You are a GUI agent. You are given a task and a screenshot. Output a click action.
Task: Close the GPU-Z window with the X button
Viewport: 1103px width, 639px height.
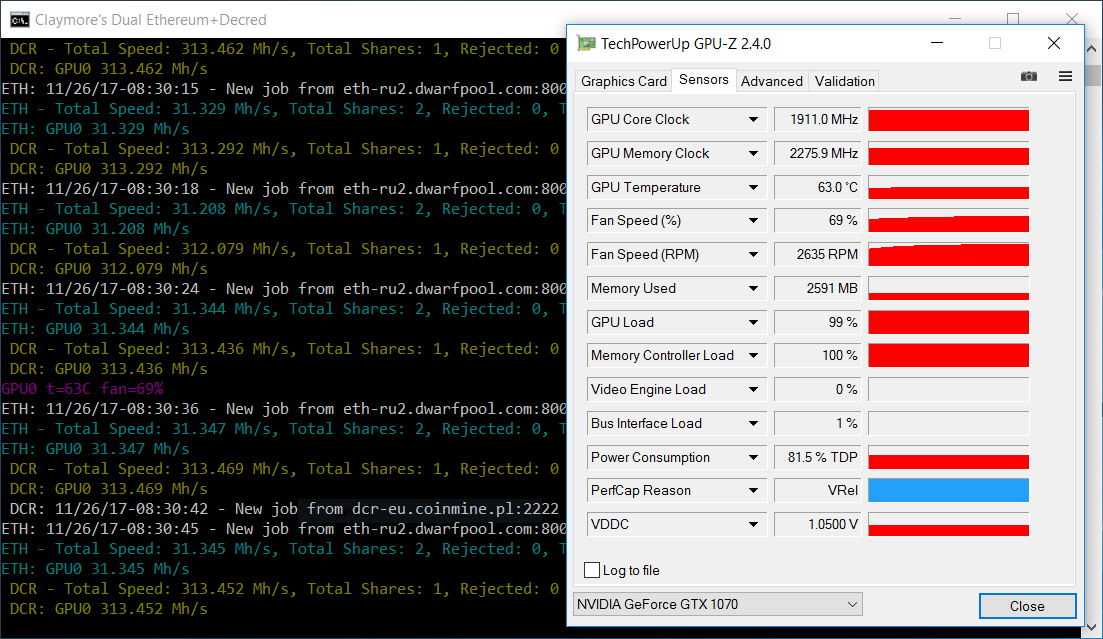tap(1054, 43)
